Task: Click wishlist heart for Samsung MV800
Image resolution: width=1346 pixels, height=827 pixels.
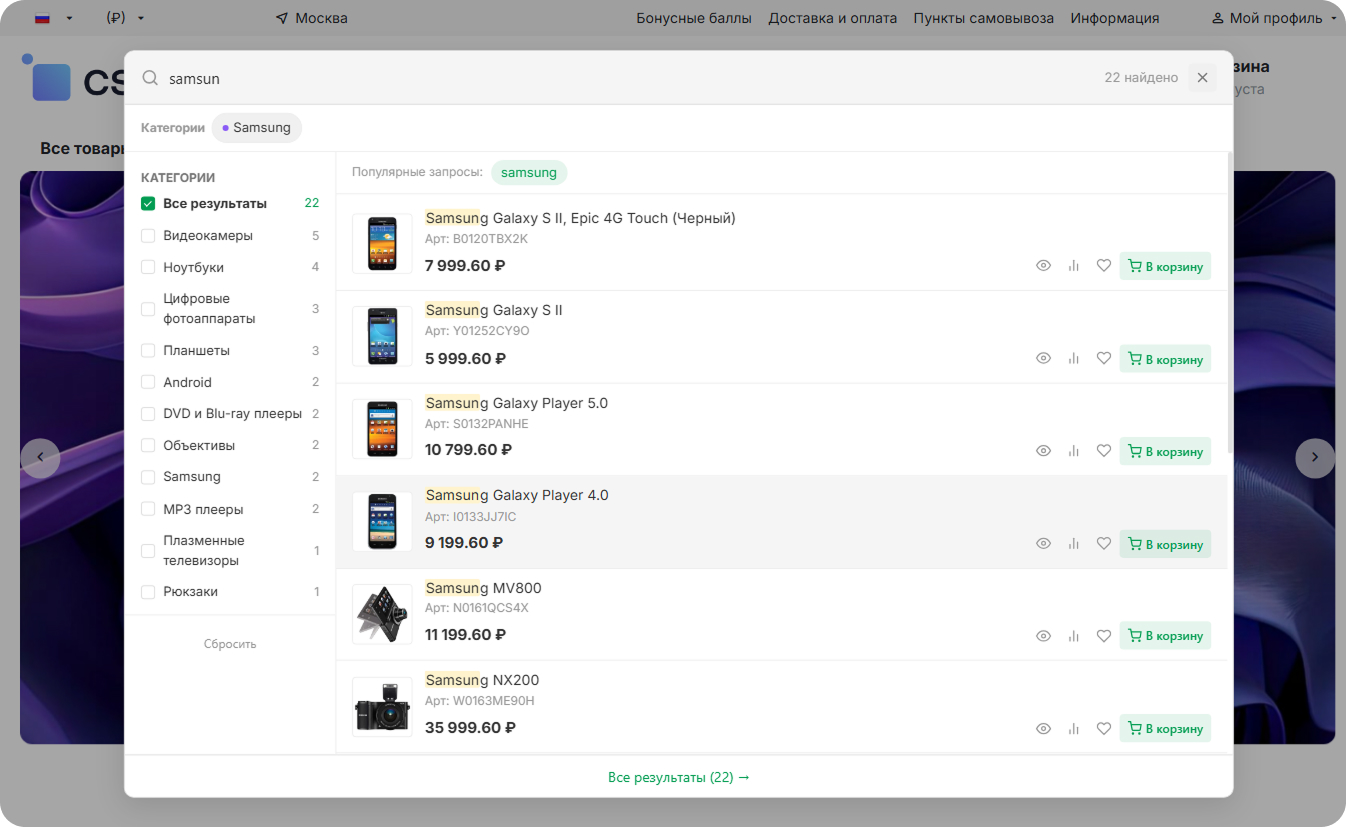Action: (1104, 636)
